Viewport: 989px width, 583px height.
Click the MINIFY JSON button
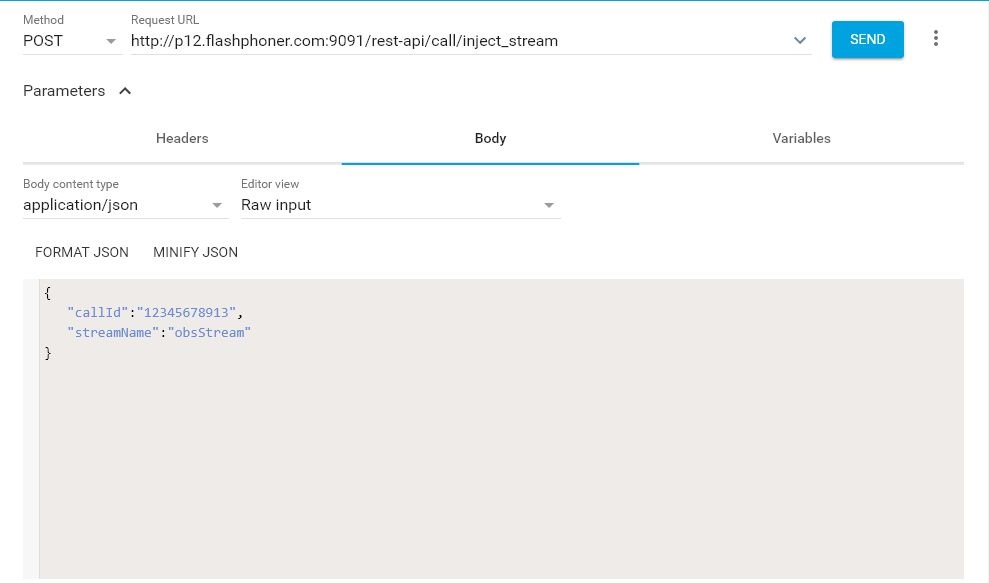pyautogui.click(x=195, y=252)
